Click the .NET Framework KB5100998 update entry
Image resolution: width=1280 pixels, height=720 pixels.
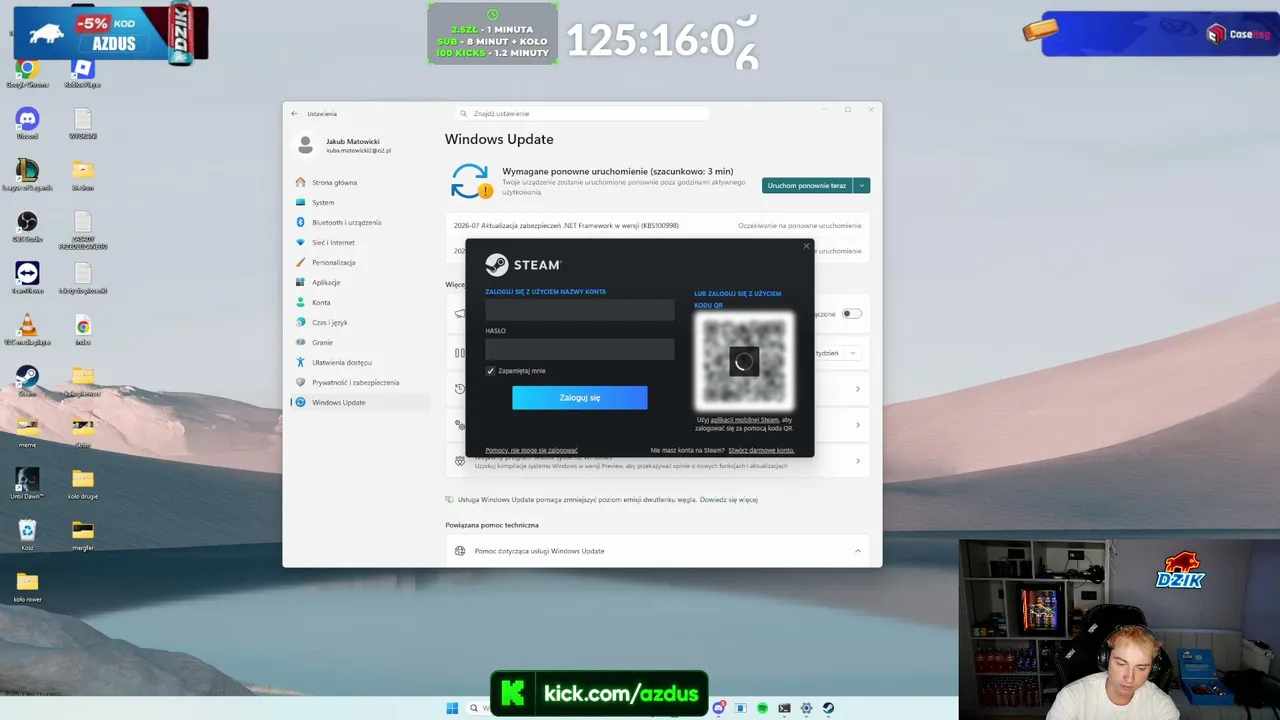657,226
